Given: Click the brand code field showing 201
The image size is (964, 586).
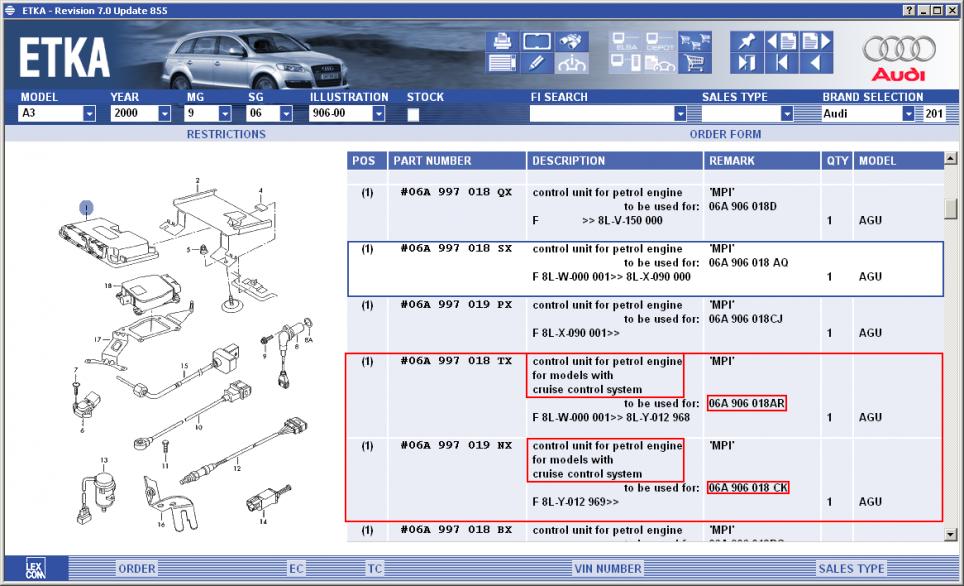Looking at the screenshot, I should [x=934, y=114].
